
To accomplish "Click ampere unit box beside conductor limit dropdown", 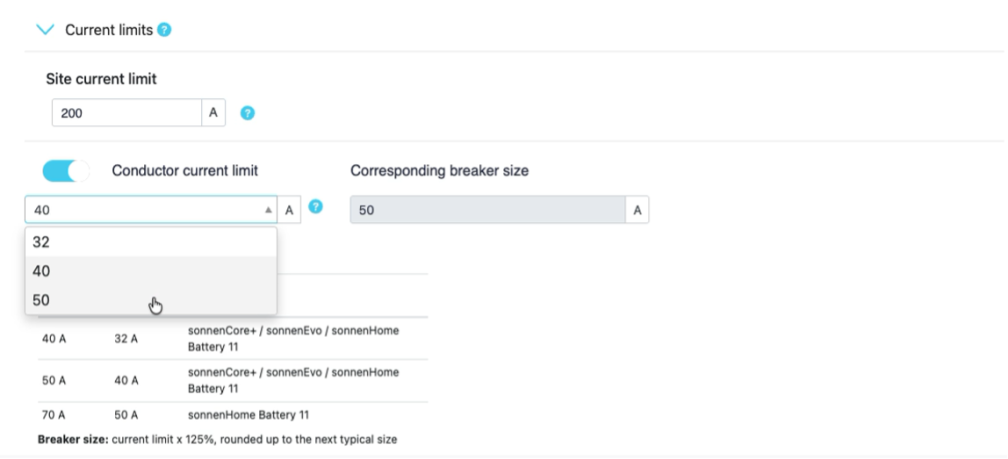I will pos(289,210).
